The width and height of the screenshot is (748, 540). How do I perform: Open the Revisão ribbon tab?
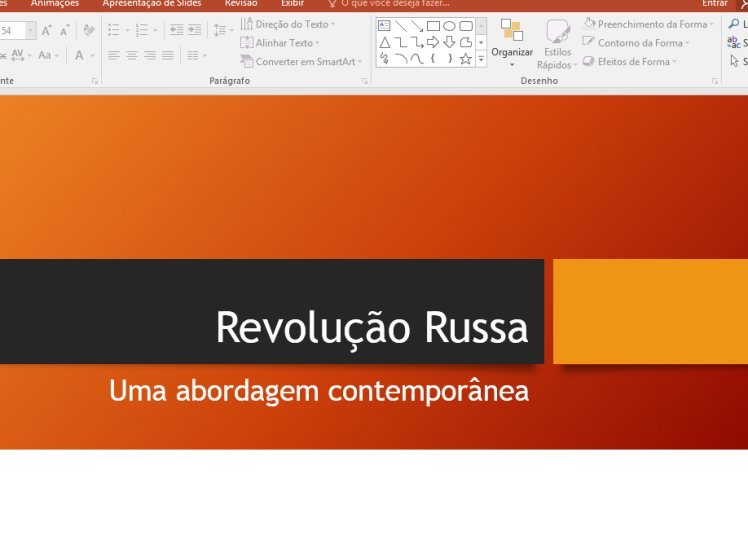241,4
